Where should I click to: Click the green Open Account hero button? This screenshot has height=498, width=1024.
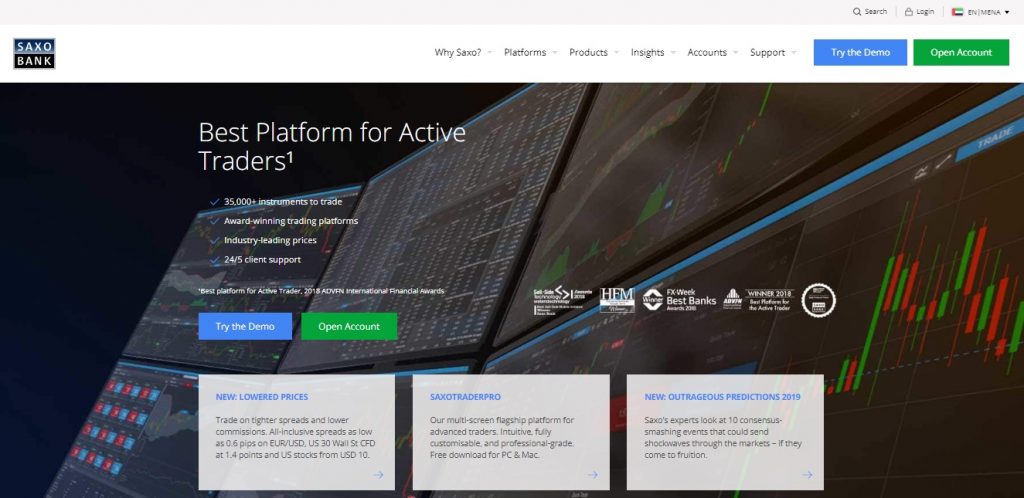(x=349, y=326)
